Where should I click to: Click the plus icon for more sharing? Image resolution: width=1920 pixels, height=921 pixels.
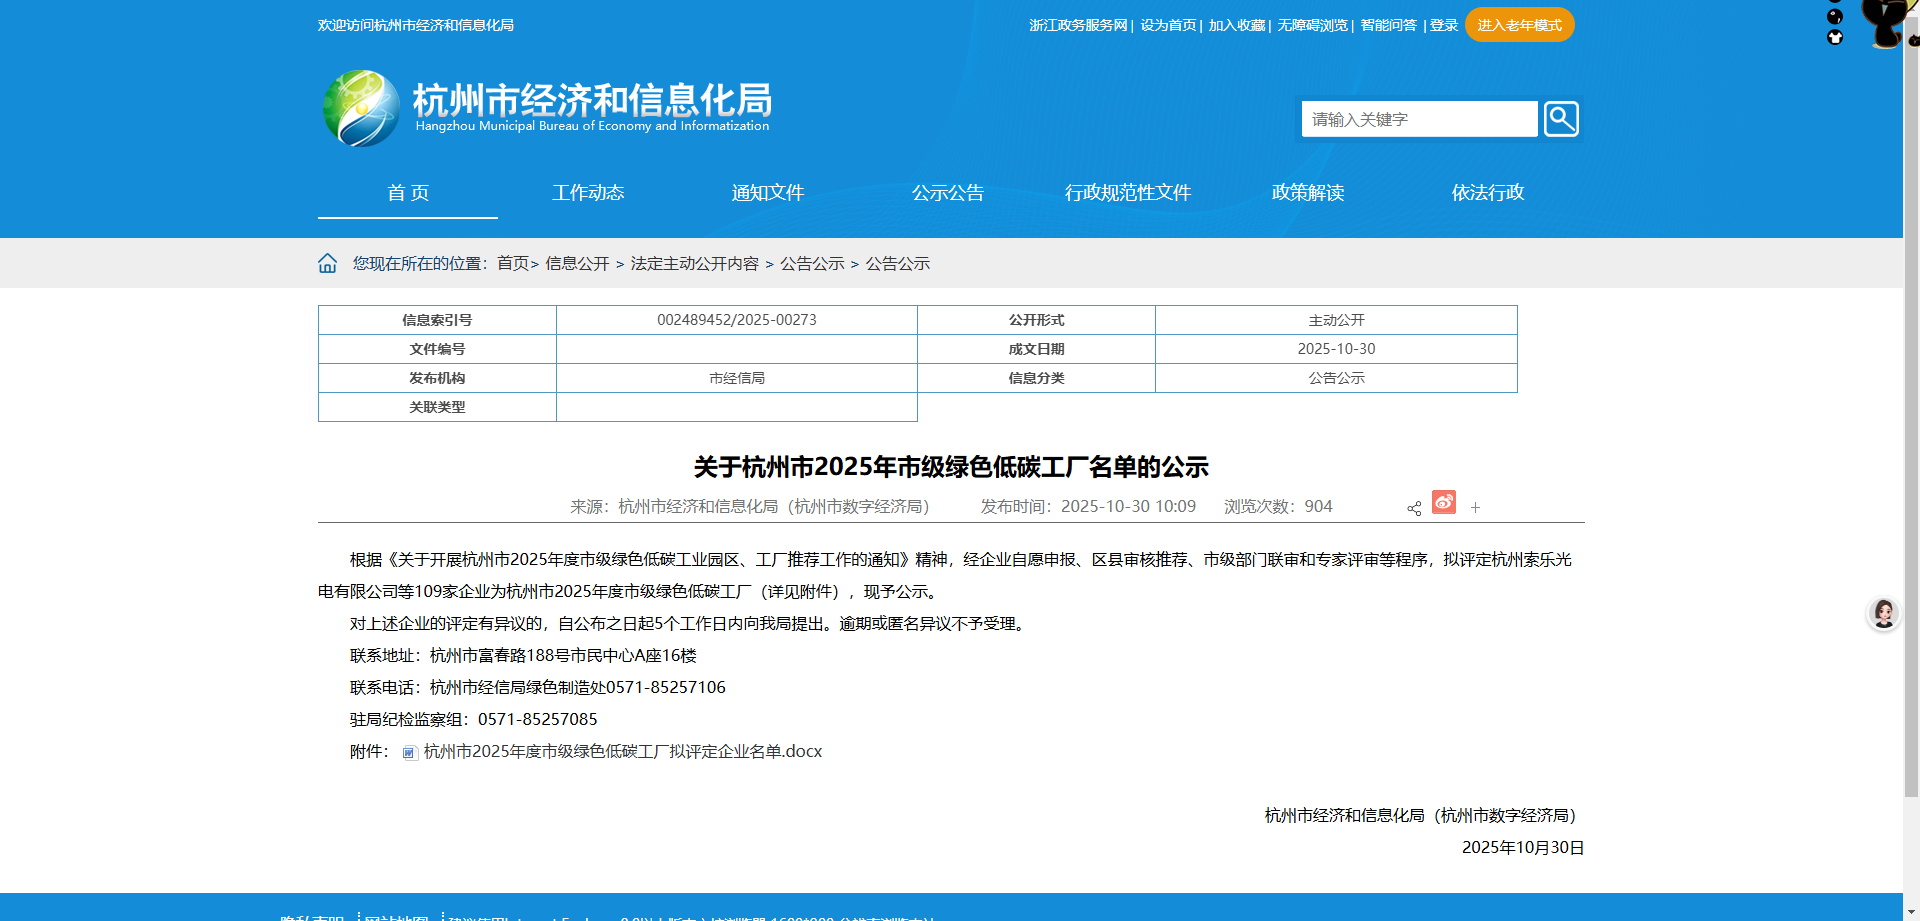(x=1475, y=508)
